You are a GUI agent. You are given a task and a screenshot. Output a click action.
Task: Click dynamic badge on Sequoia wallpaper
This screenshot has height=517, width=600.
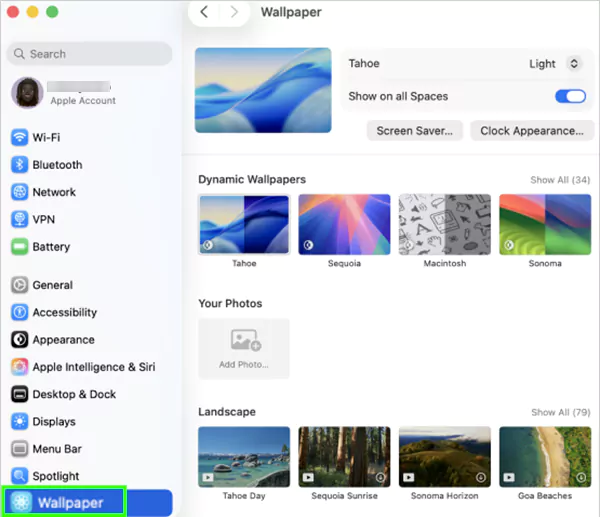[x=308, y=245]
